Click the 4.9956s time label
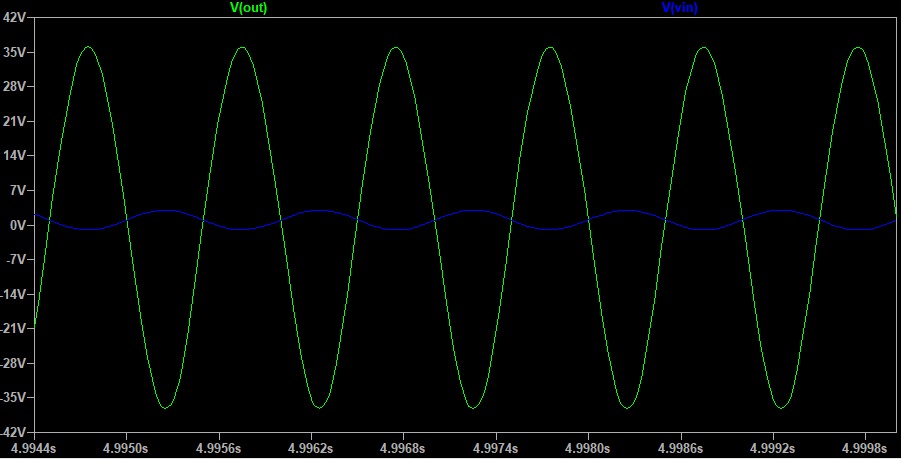This screenshot has width=901, height=459. coord(218,448)
